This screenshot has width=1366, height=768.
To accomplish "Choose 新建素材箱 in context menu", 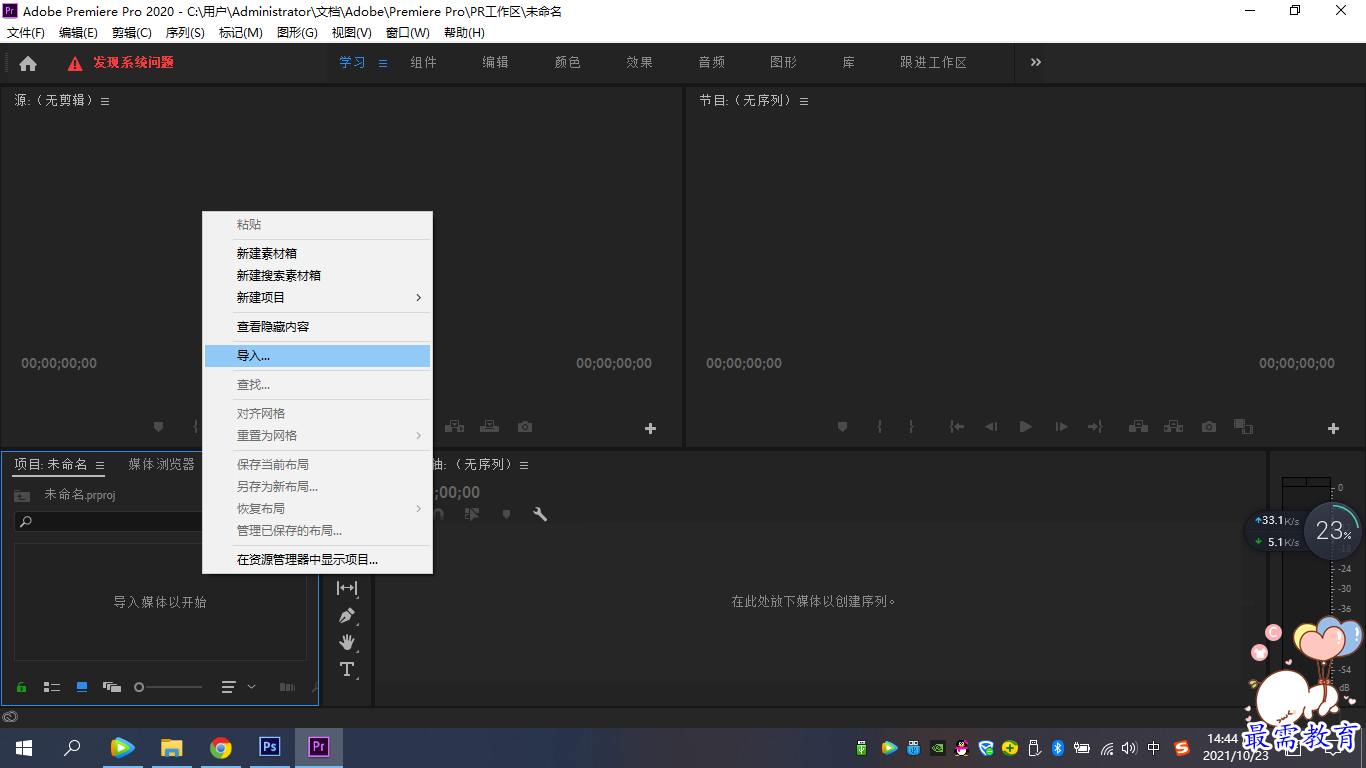I will 318,253.
